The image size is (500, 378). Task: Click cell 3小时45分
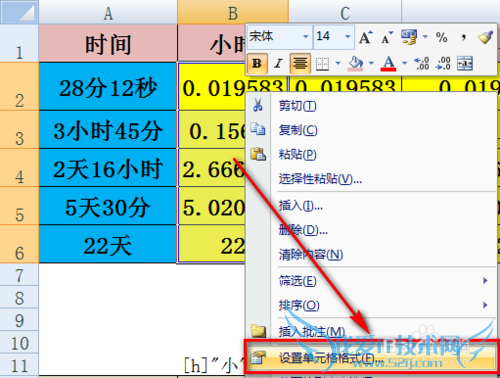point(108,129)
